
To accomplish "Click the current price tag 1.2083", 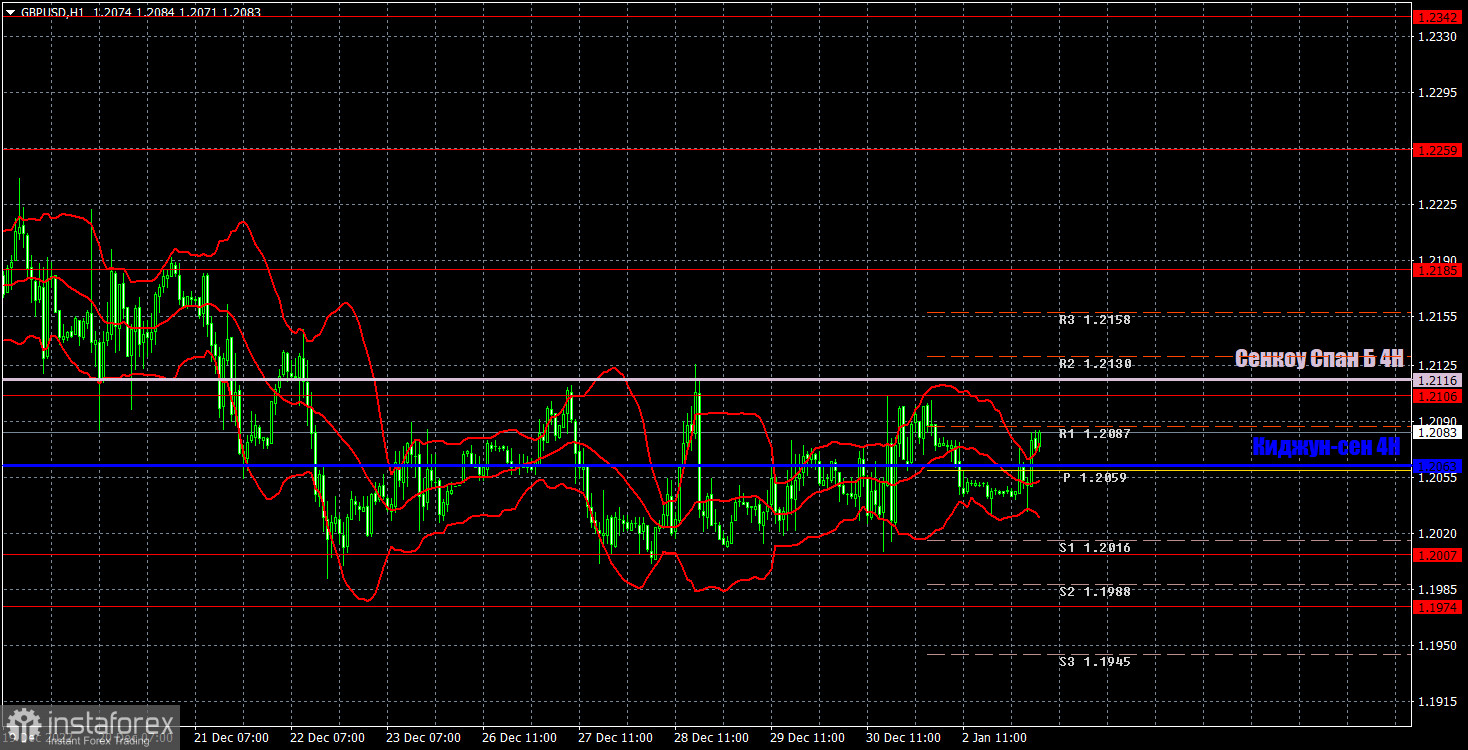I will 1438,432.
